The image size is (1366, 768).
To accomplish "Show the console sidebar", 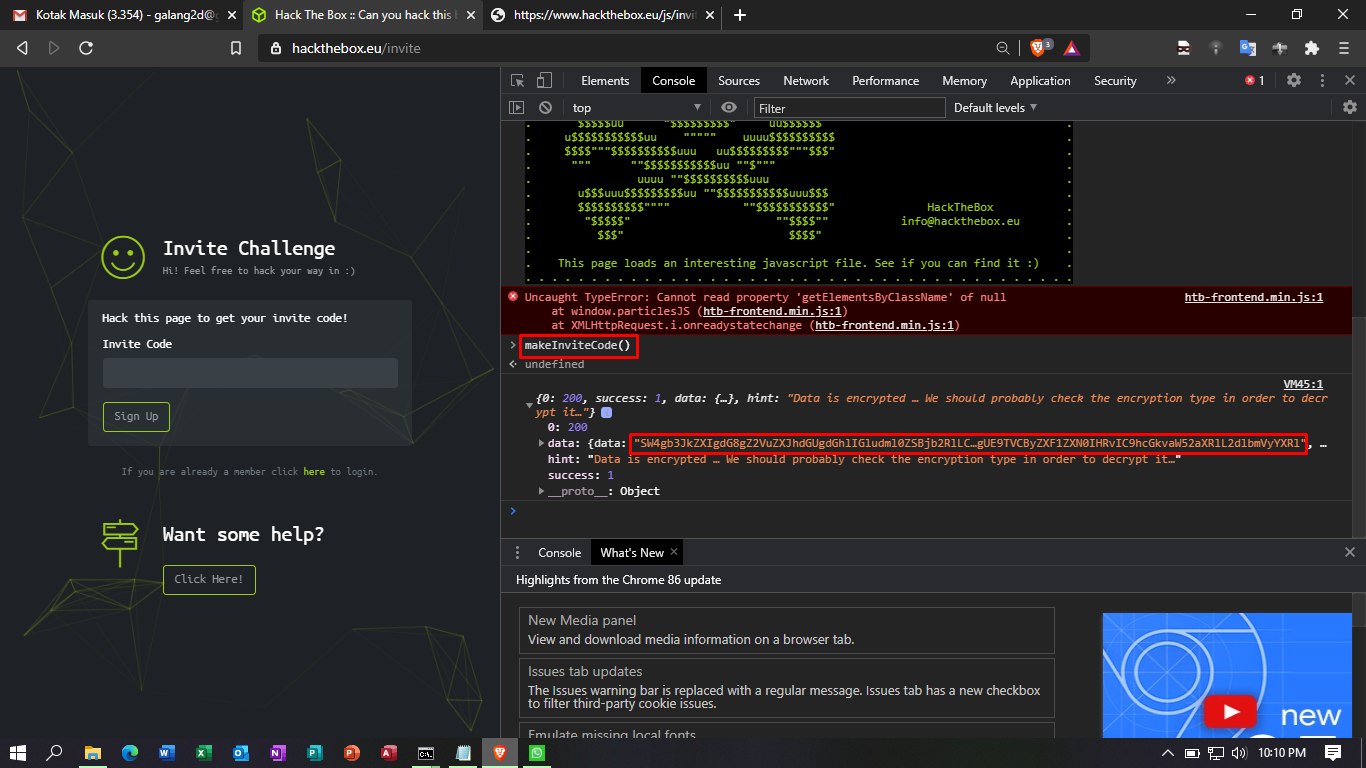I will coord(517,107).
